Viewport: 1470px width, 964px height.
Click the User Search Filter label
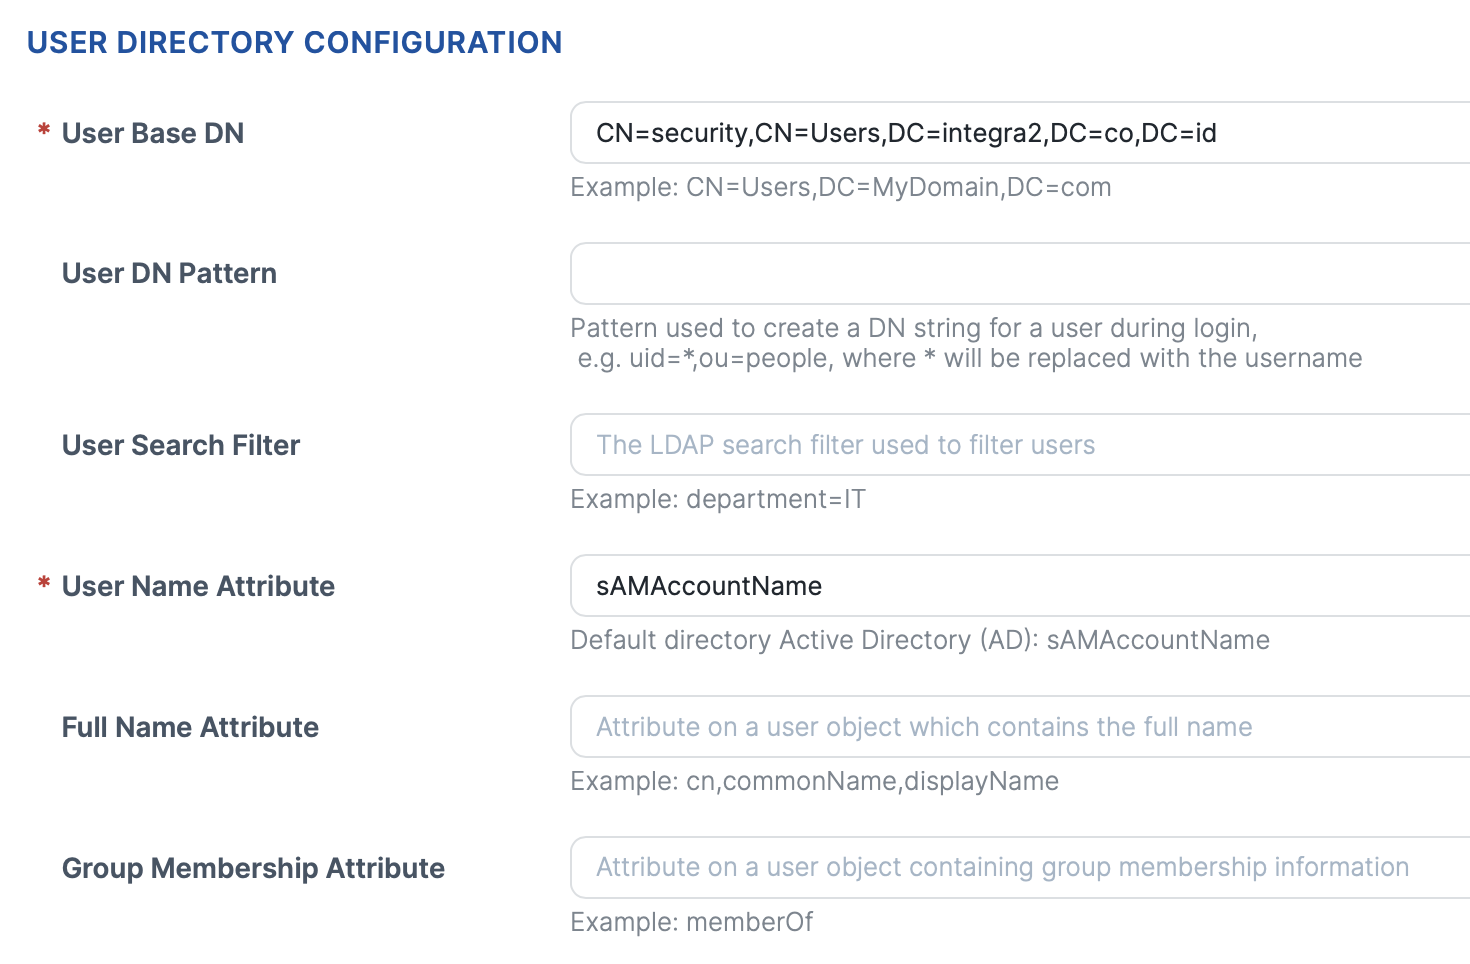181,445
